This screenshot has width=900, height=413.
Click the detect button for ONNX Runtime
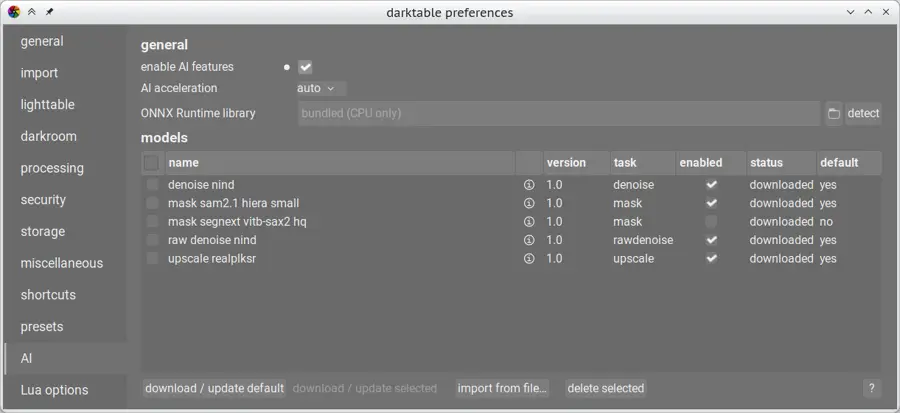pos(863,113)
